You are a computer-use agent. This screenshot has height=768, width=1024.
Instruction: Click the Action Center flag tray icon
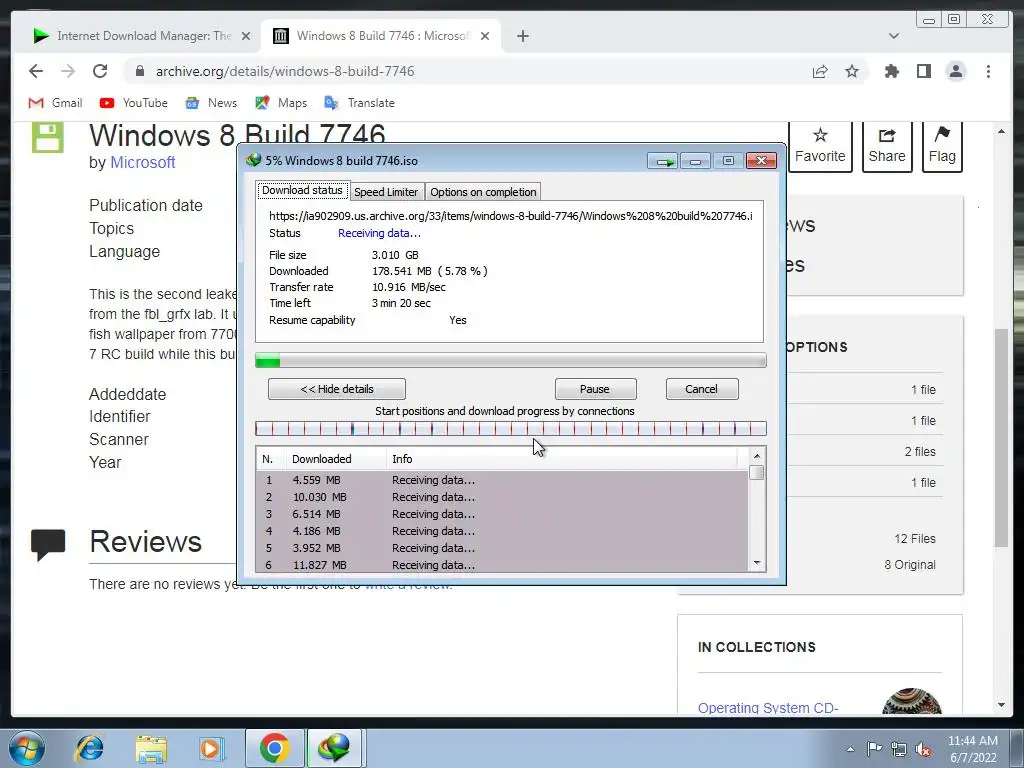coord(874,748)
